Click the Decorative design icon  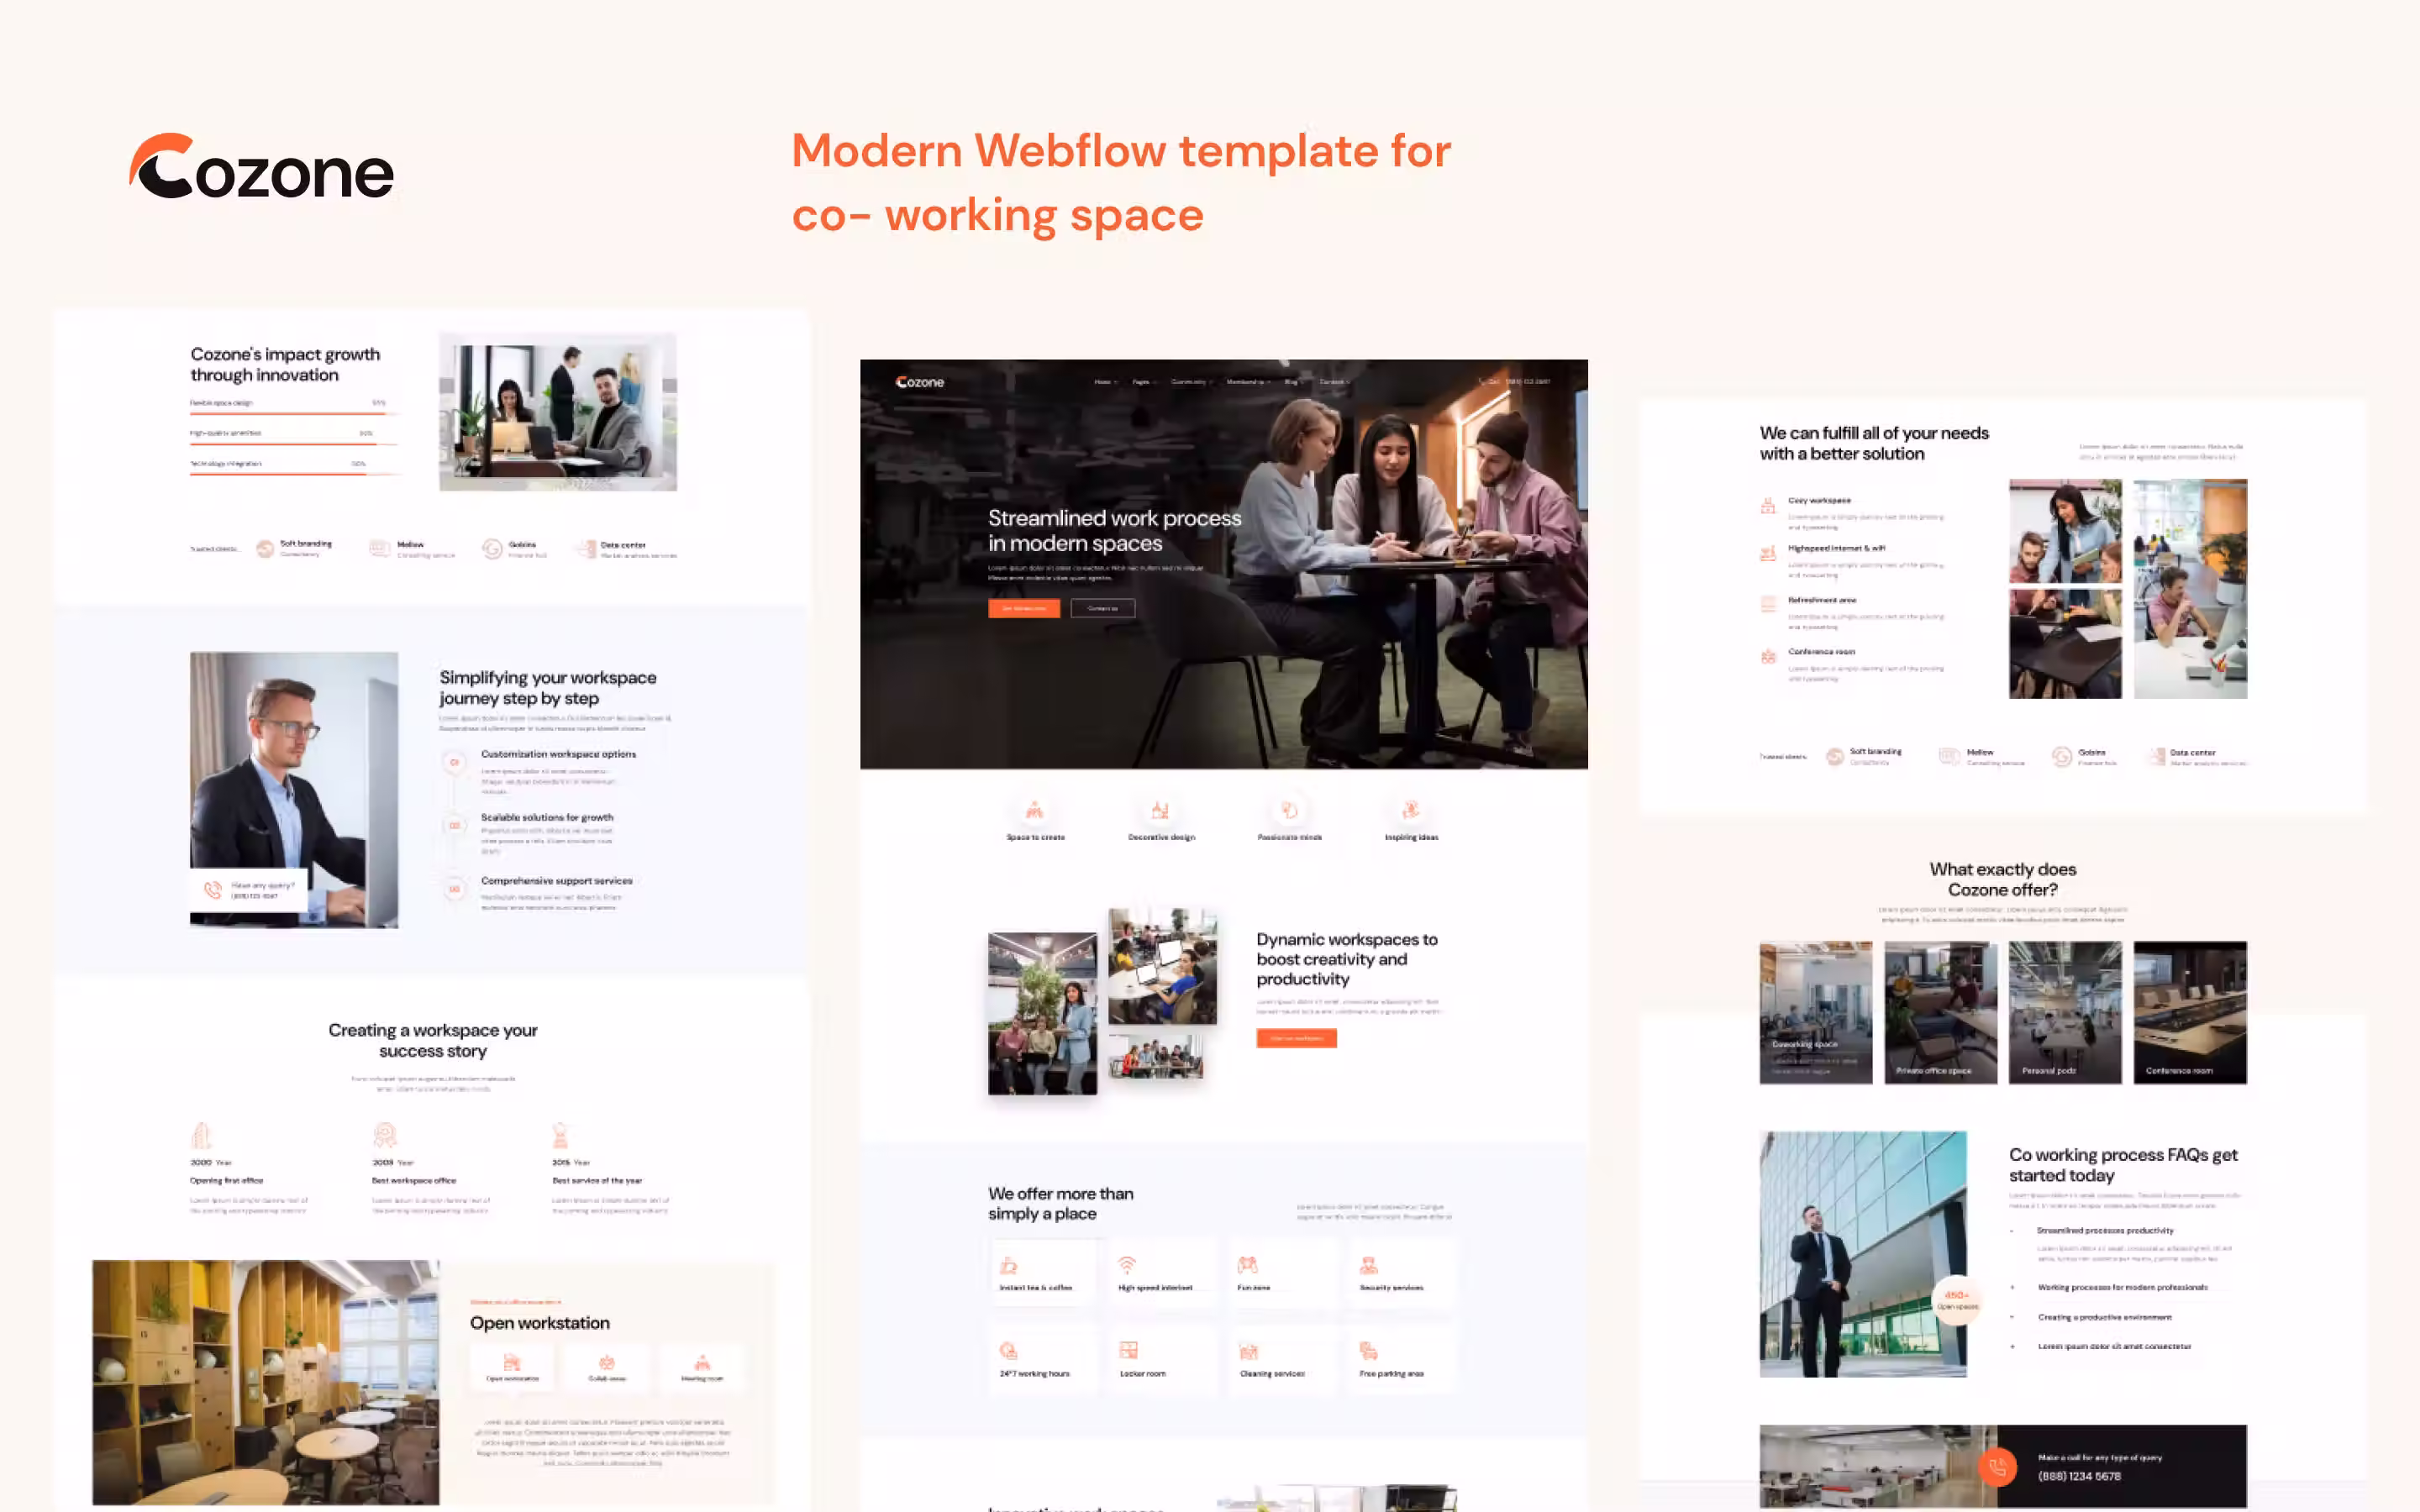[1160, 810]
